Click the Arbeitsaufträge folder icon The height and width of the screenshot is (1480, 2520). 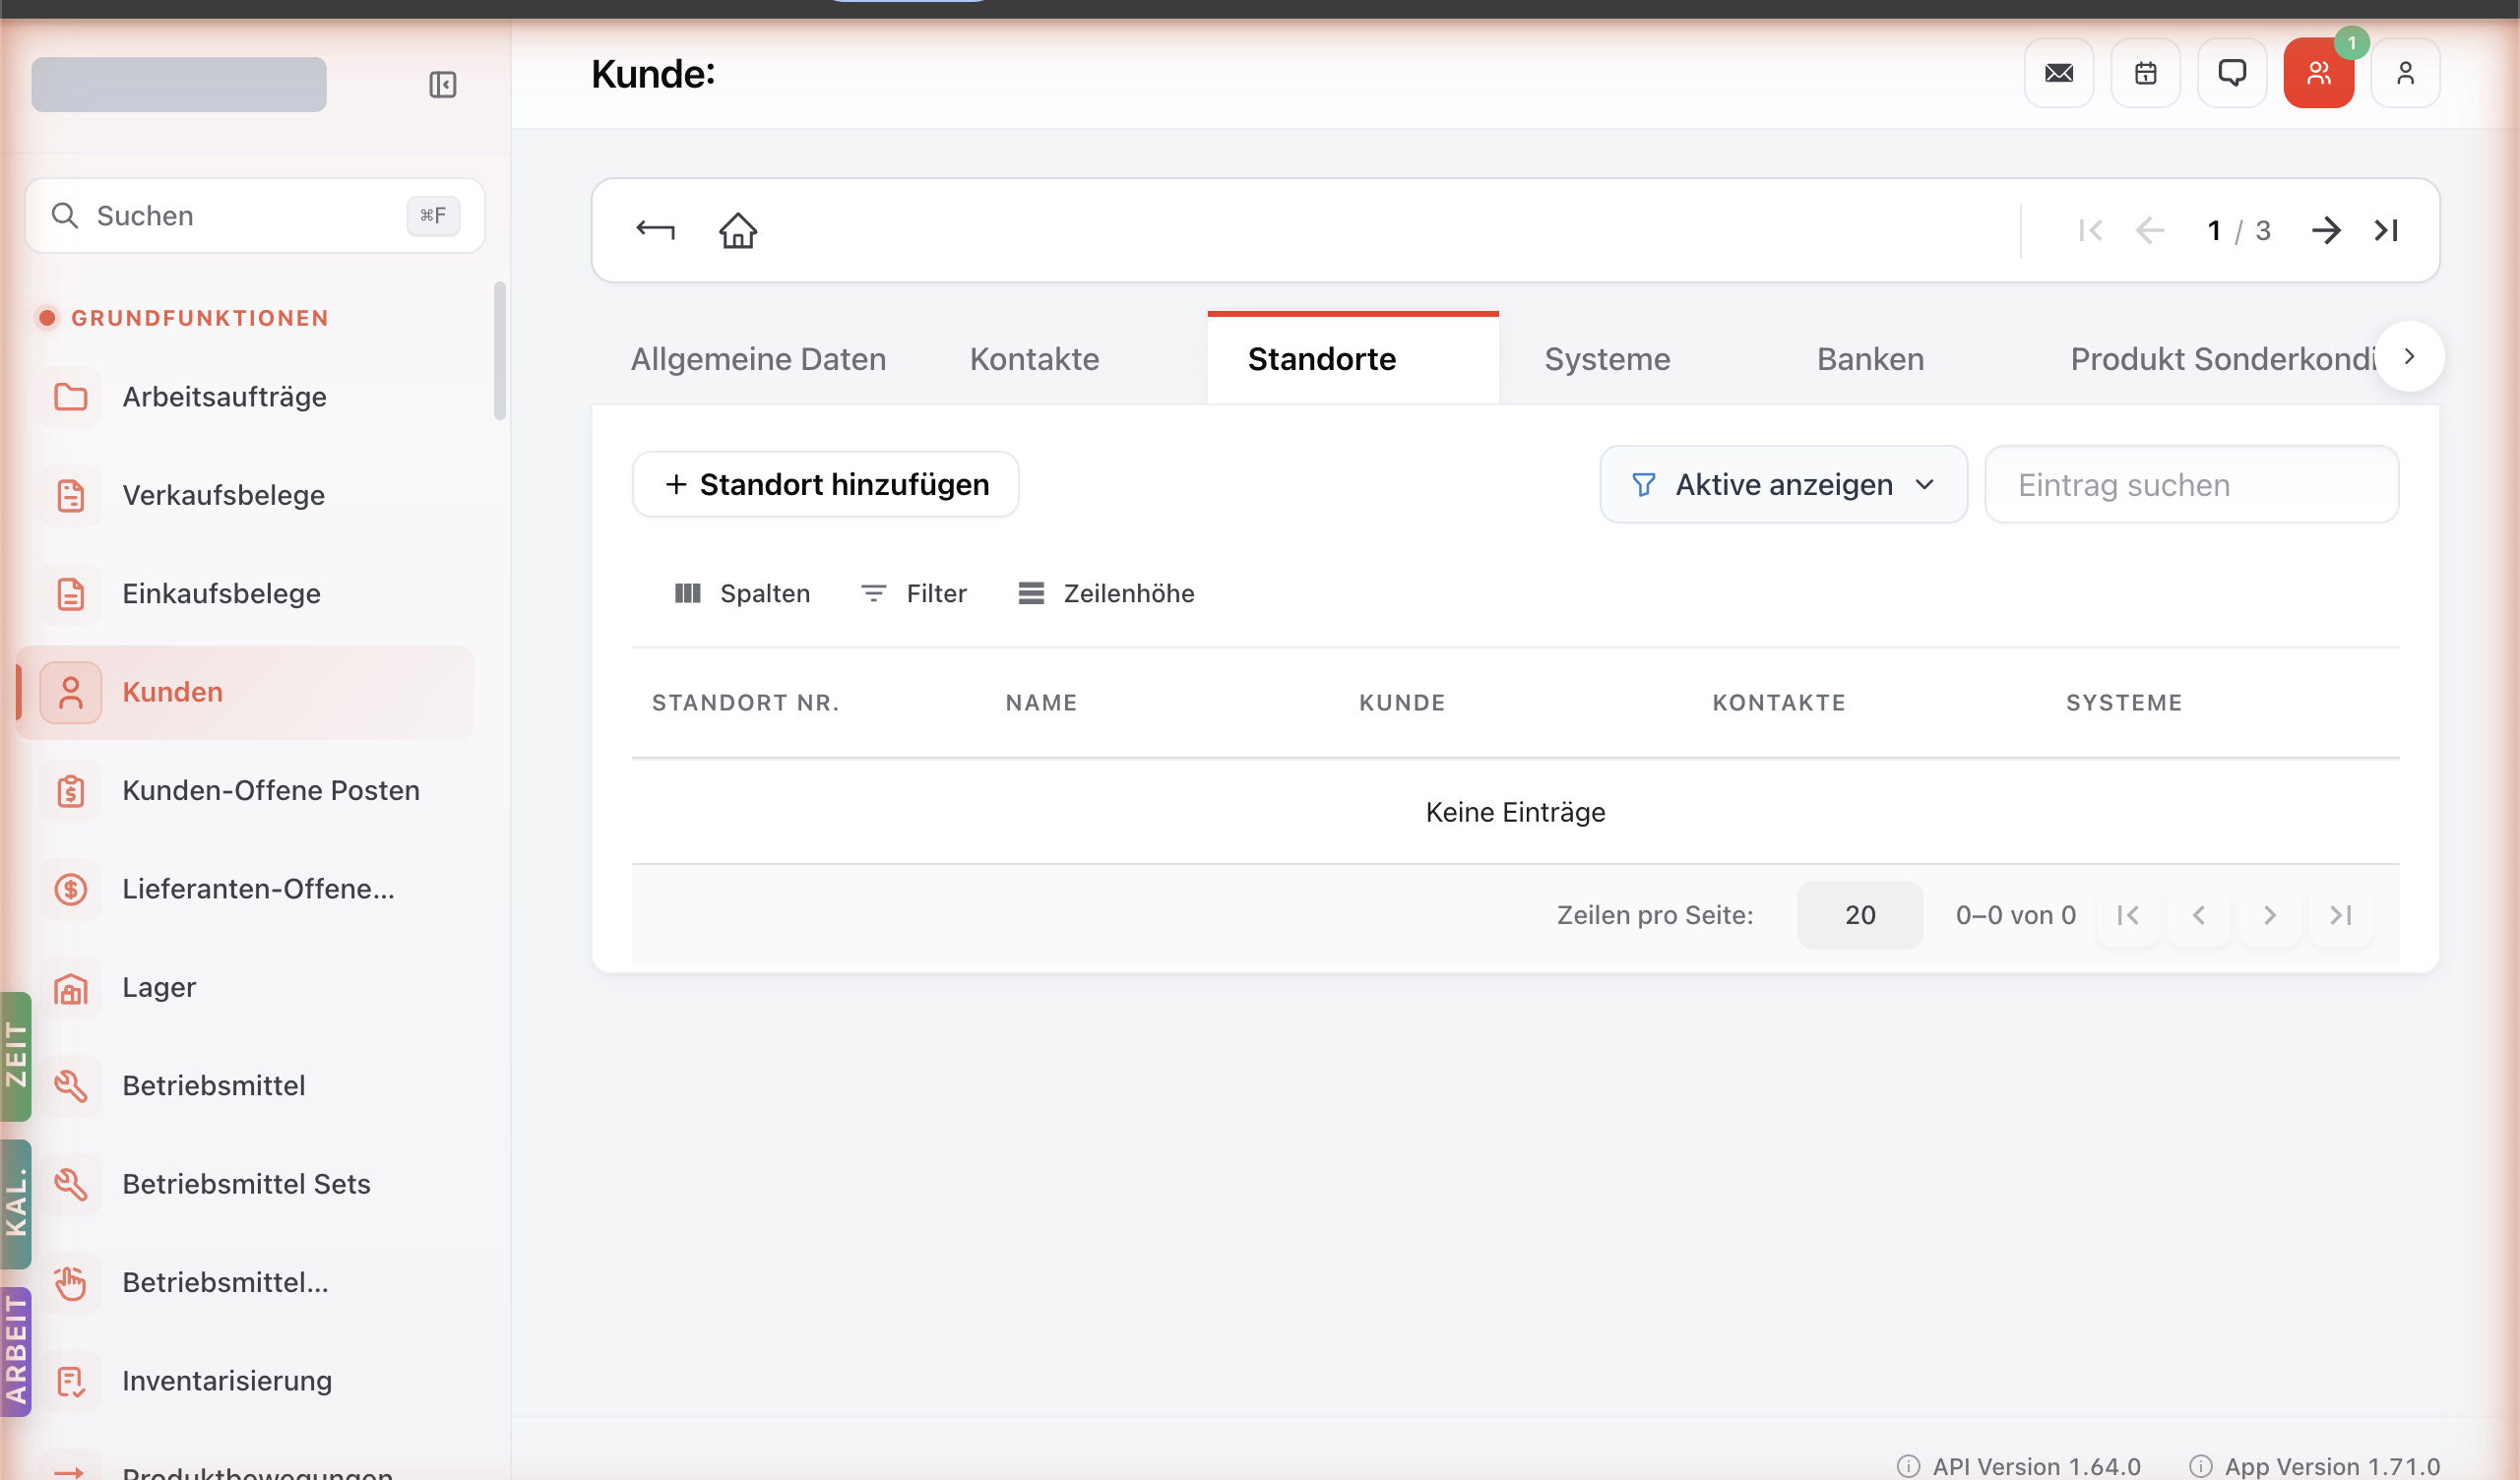point(70,397)
